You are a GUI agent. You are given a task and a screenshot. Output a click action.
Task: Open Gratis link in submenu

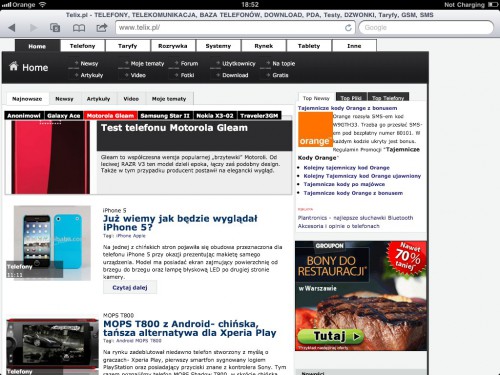280,75
